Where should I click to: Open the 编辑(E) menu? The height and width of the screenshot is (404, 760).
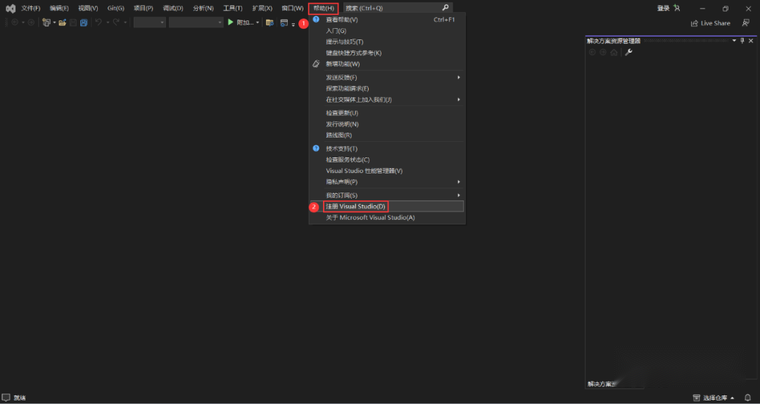tap(59, 8)
